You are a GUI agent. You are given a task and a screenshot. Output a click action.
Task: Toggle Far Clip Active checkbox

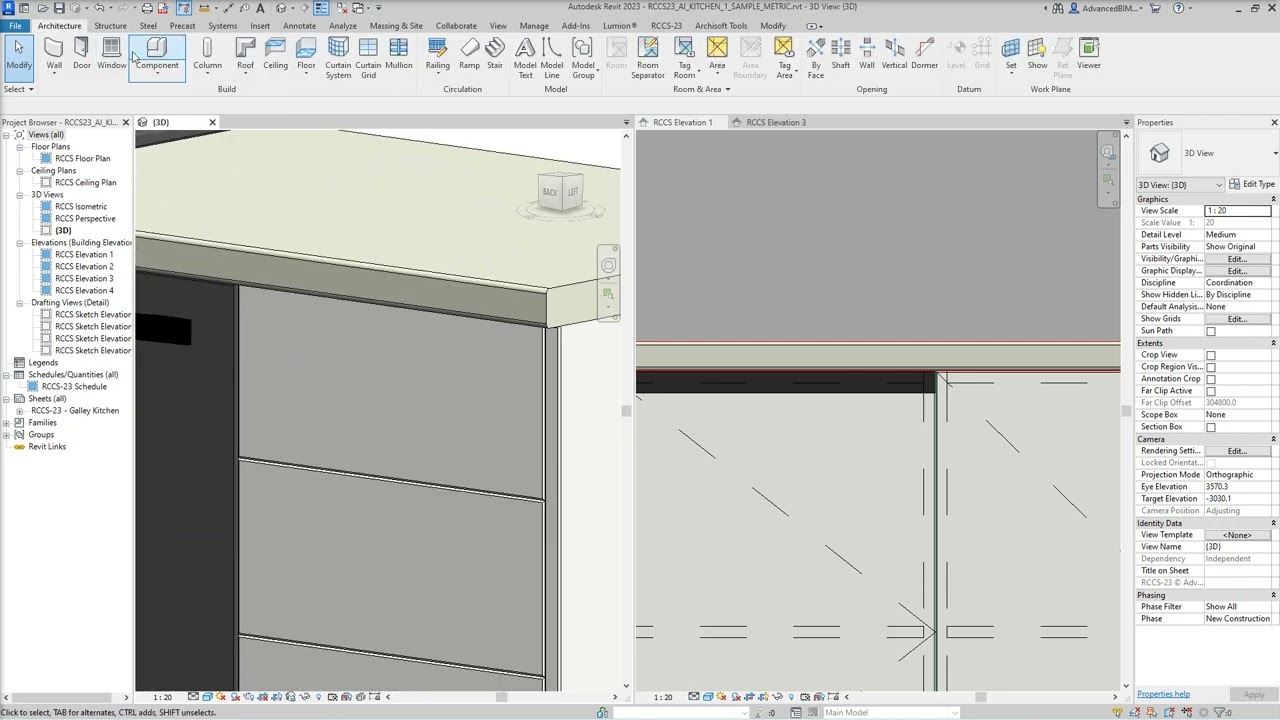click(x=1211, y=391)
